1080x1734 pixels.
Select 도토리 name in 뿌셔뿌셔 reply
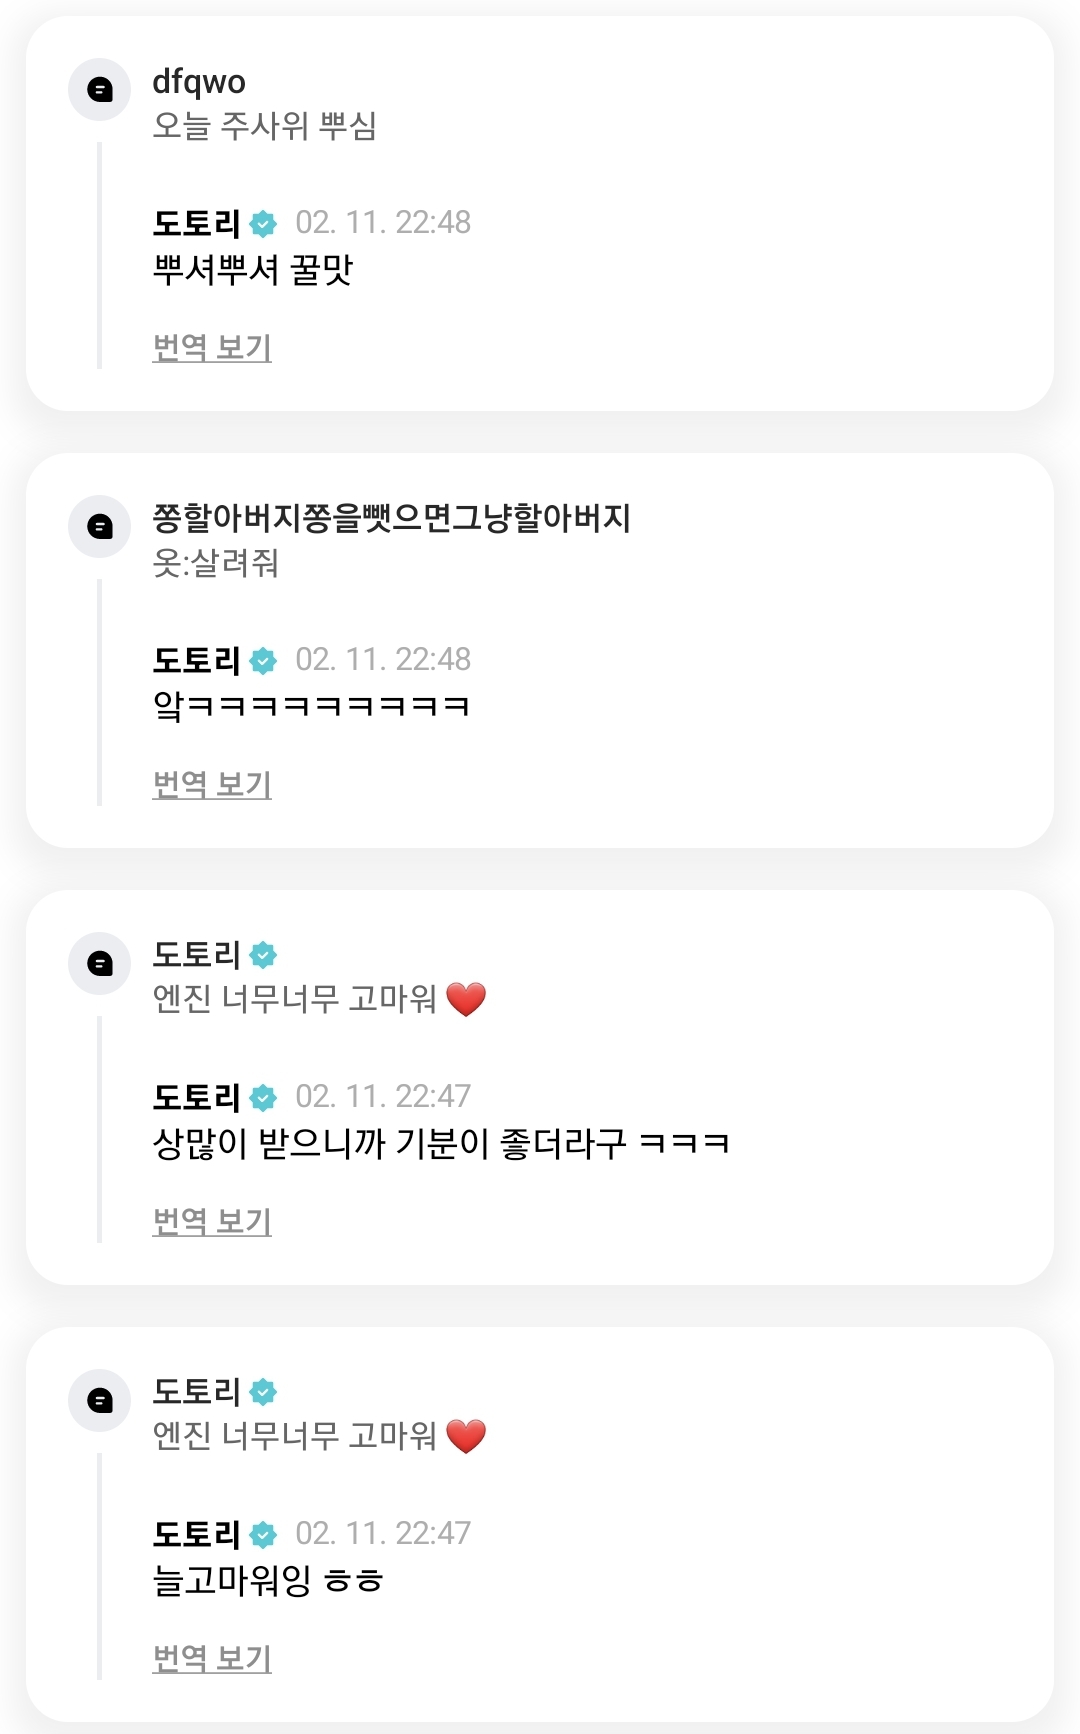click(196, 224)
